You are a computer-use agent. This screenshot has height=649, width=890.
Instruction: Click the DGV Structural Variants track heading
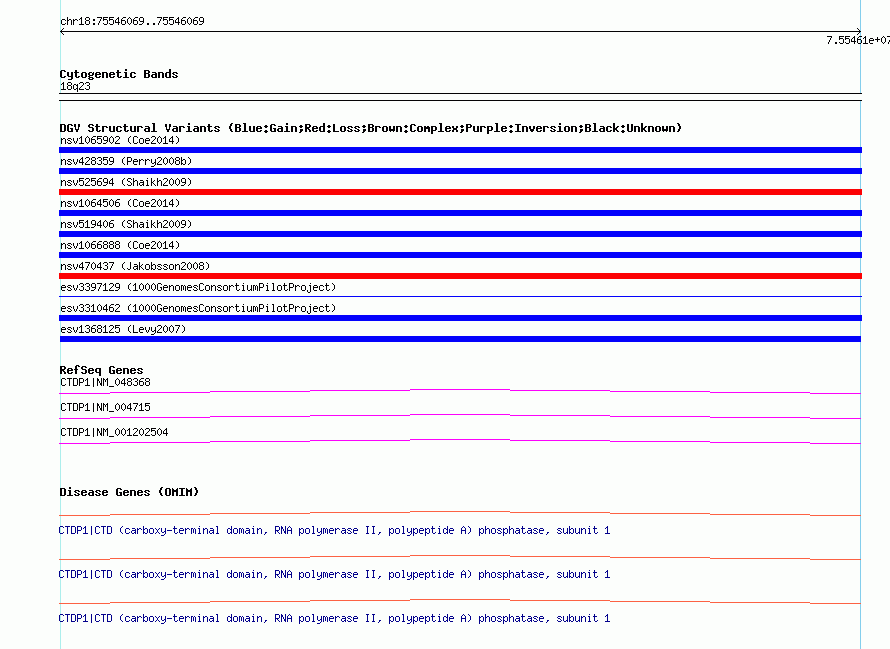click(371, 128)
